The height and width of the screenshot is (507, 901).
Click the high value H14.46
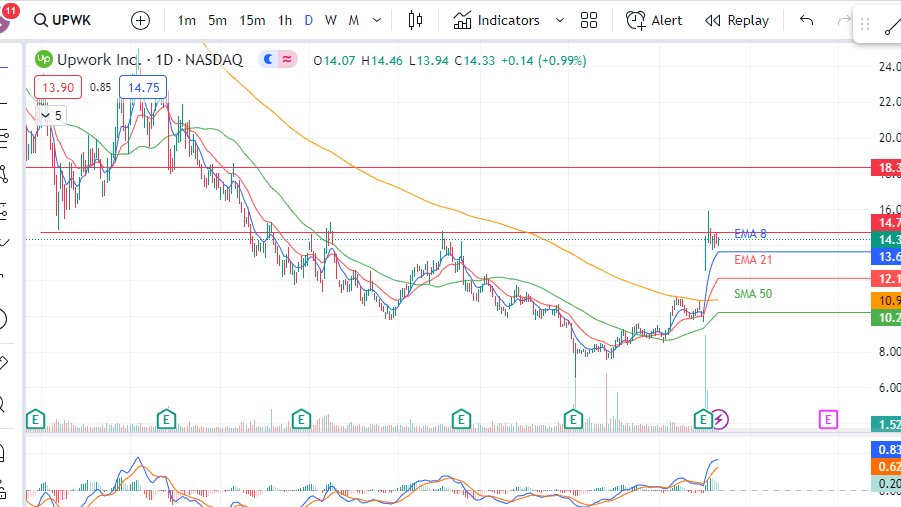382,60
